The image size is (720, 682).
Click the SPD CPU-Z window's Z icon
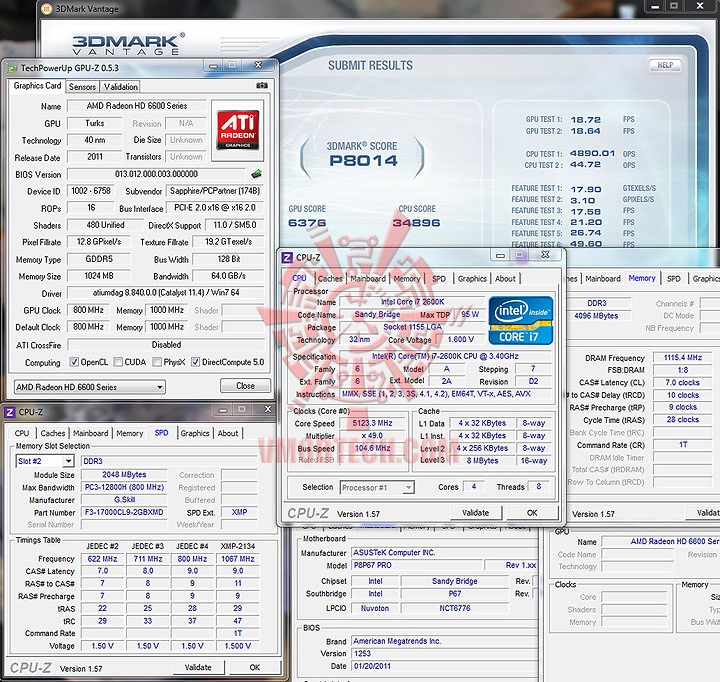[9, 412]
